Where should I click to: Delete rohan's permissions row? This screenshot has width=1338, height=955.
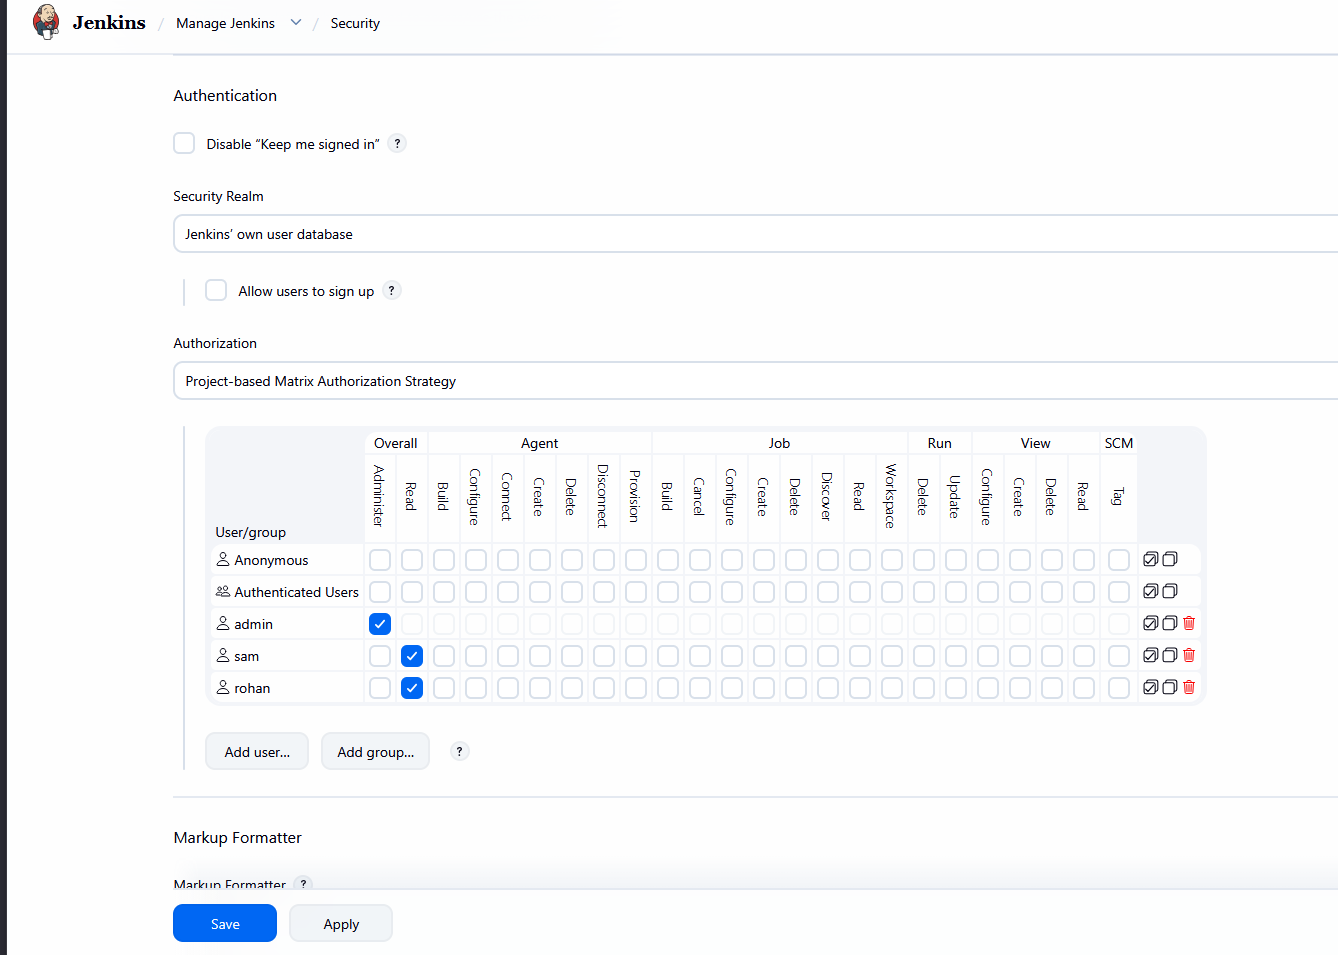[1189, 687]
